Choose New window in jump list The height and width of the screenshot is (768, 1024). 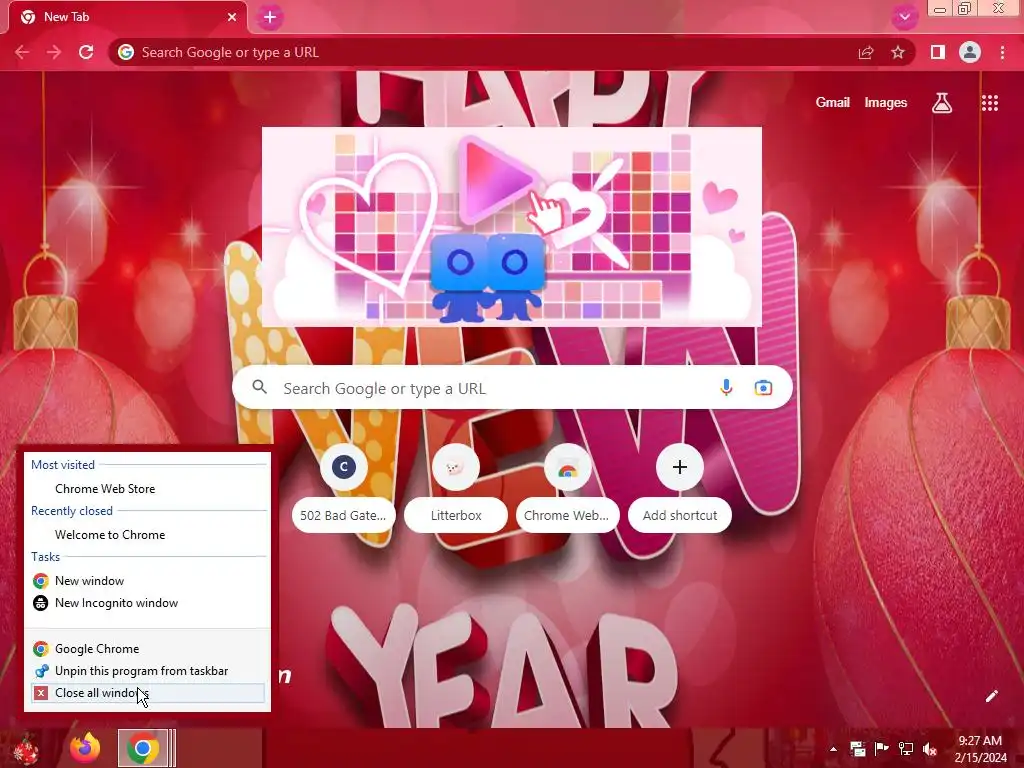coord(148,581)
